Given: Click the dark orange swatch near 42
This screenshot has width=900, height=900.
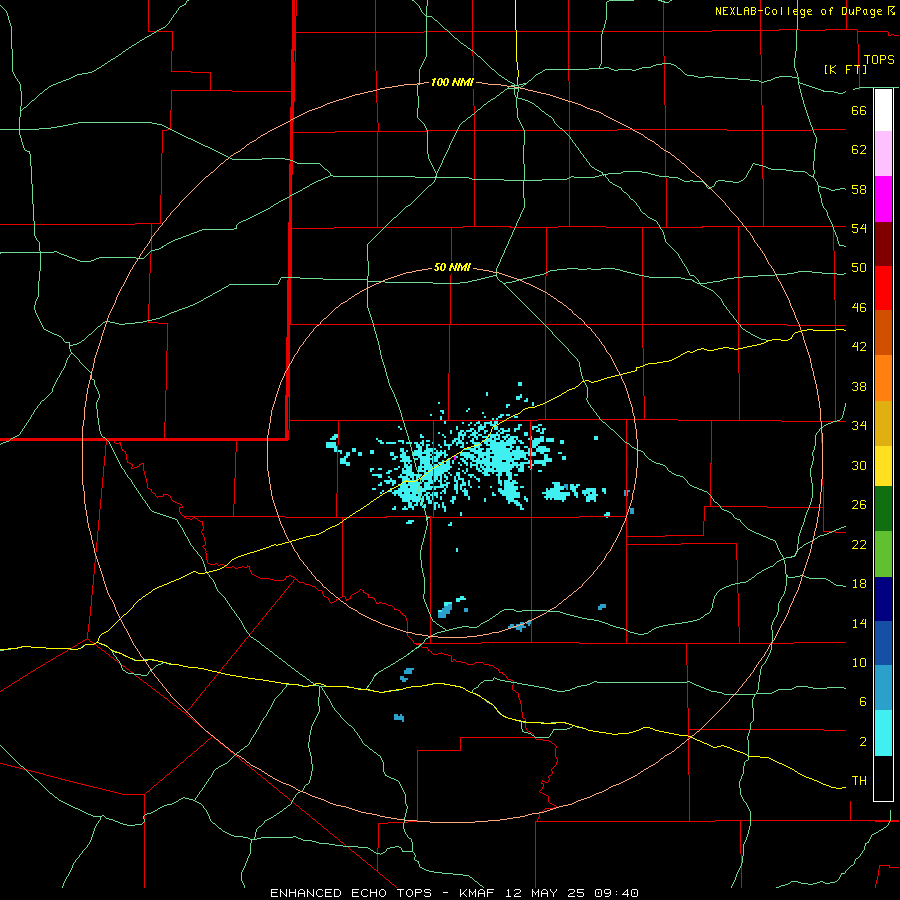Looking at the screenshot, I should [883, 333].
